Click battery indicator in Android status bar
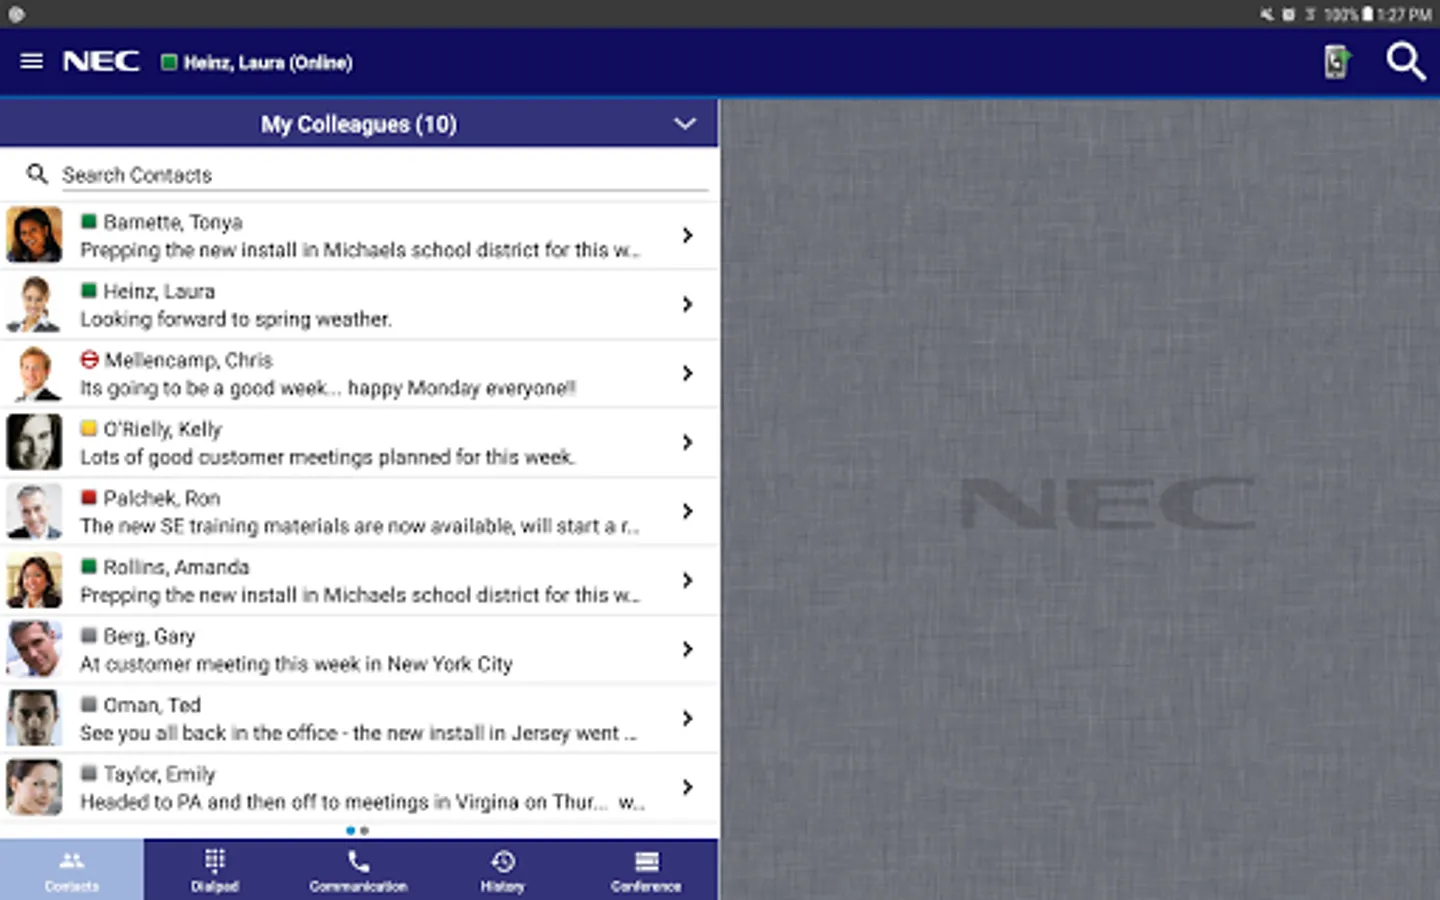The height and width of the screenshot is (900, 1440). (x=1367, y=14)
